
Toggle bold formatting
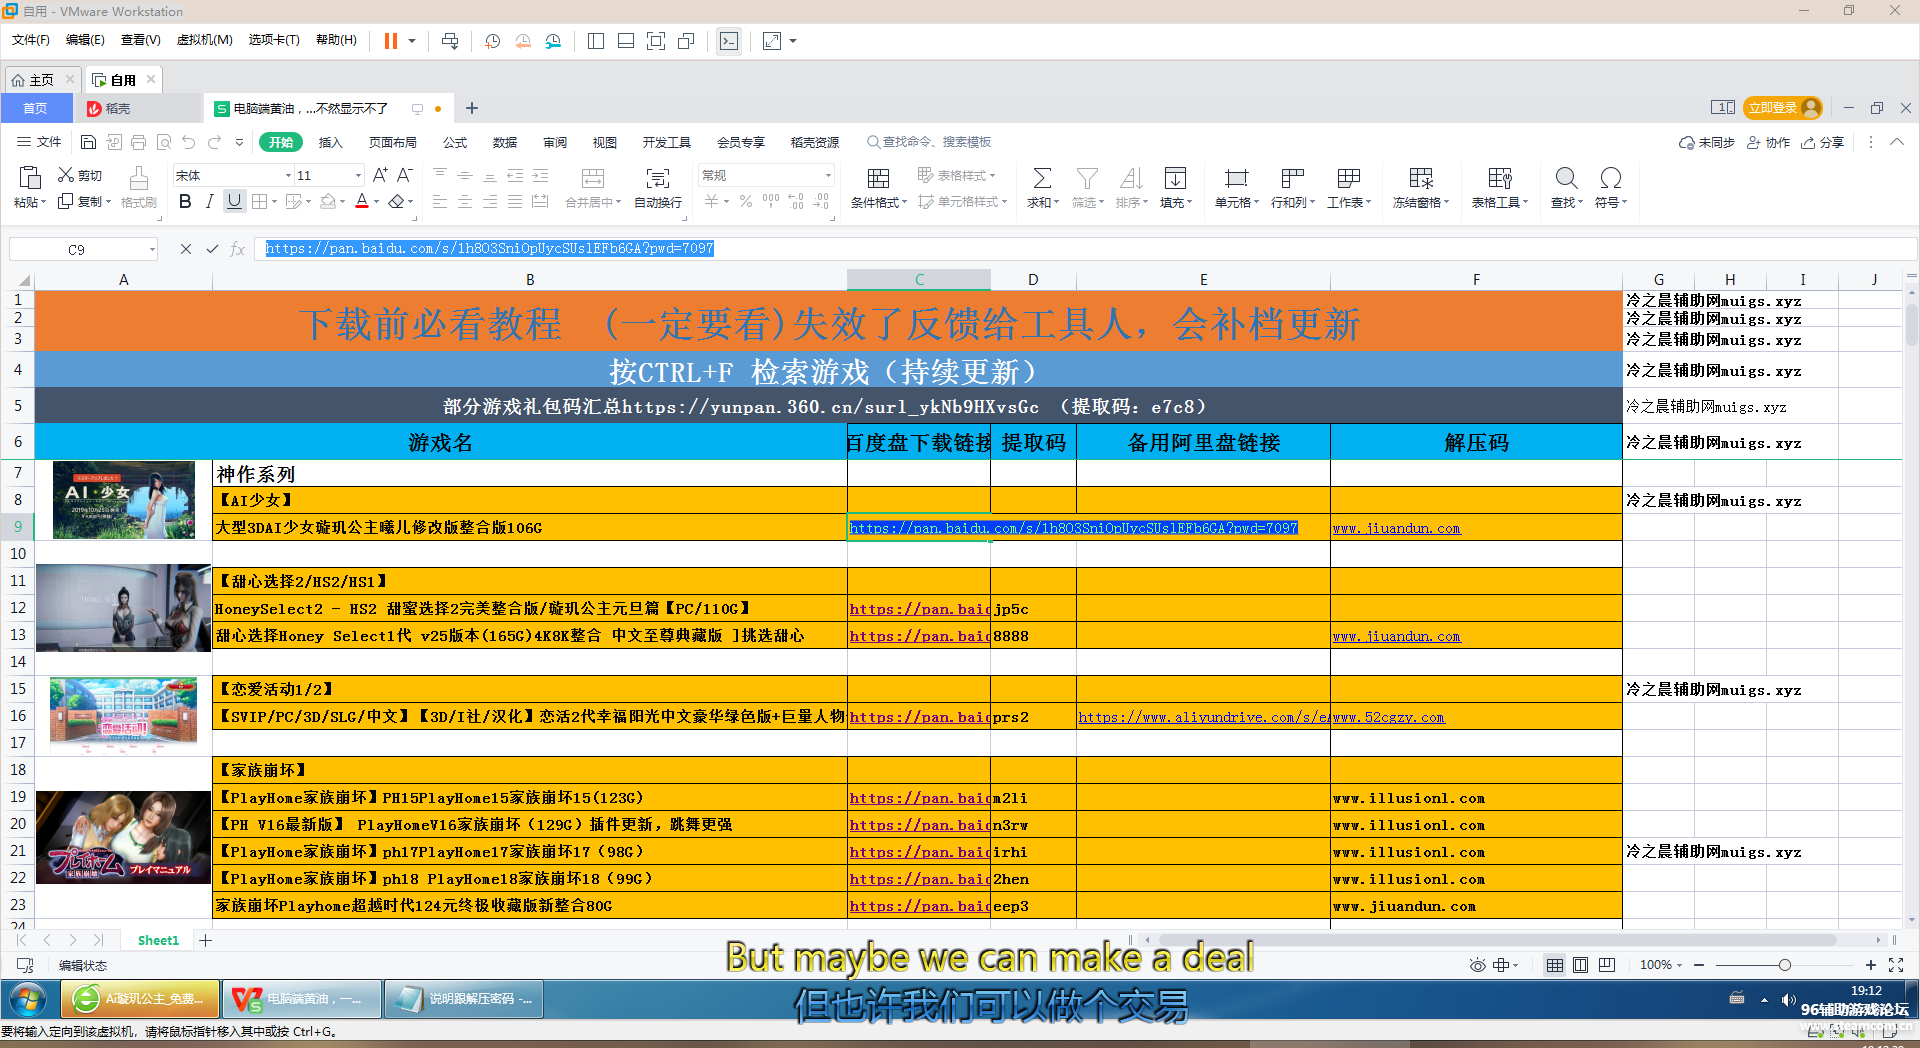(184, 201)
